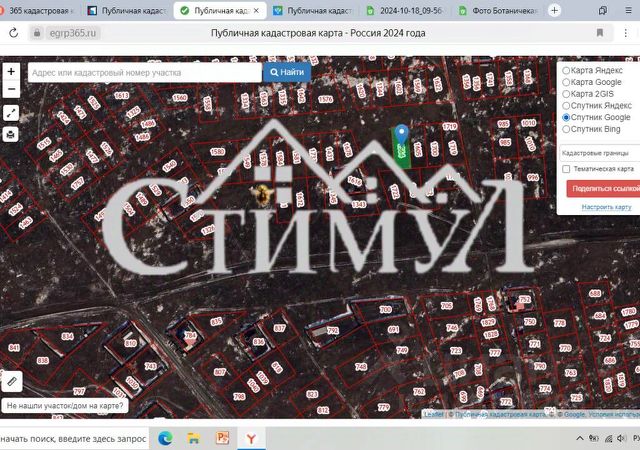Screen dimensions: 640x450
Task: Select parcel labeled 784
Action: 191,336
